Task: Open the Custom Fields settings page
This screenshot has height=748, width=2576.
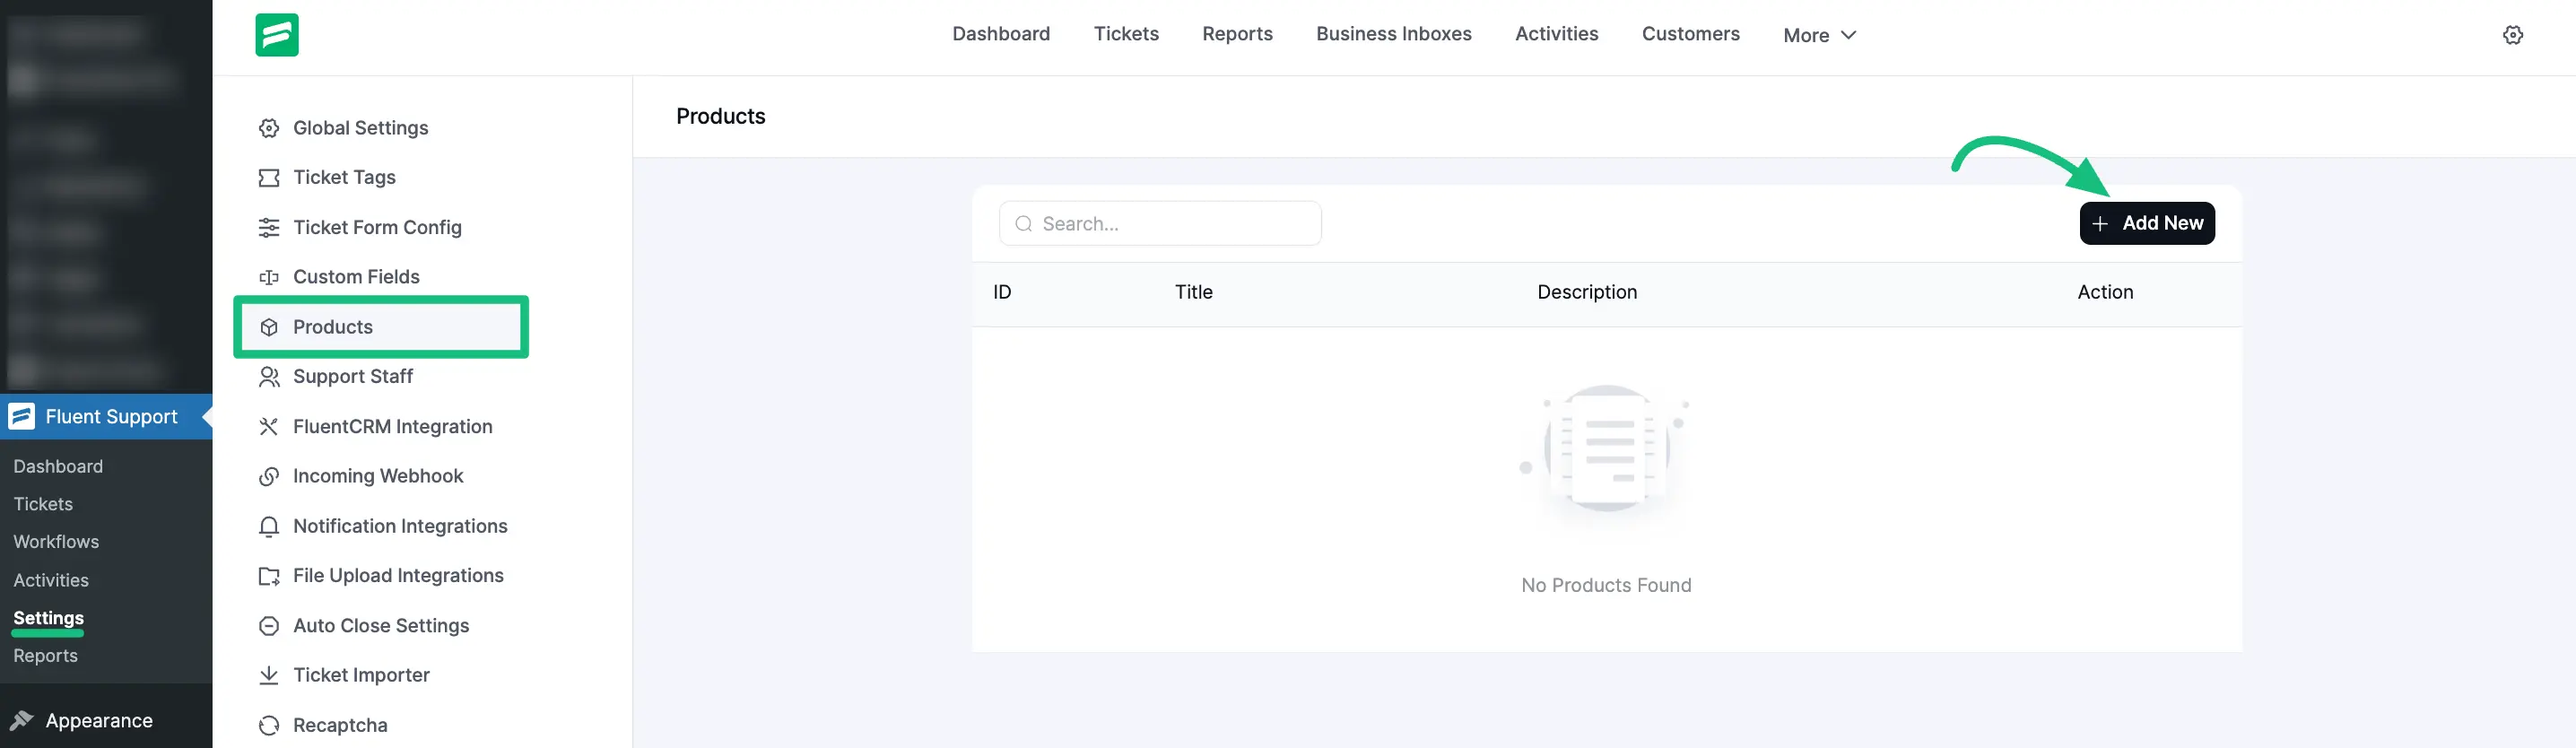Action: coord(356,277)
